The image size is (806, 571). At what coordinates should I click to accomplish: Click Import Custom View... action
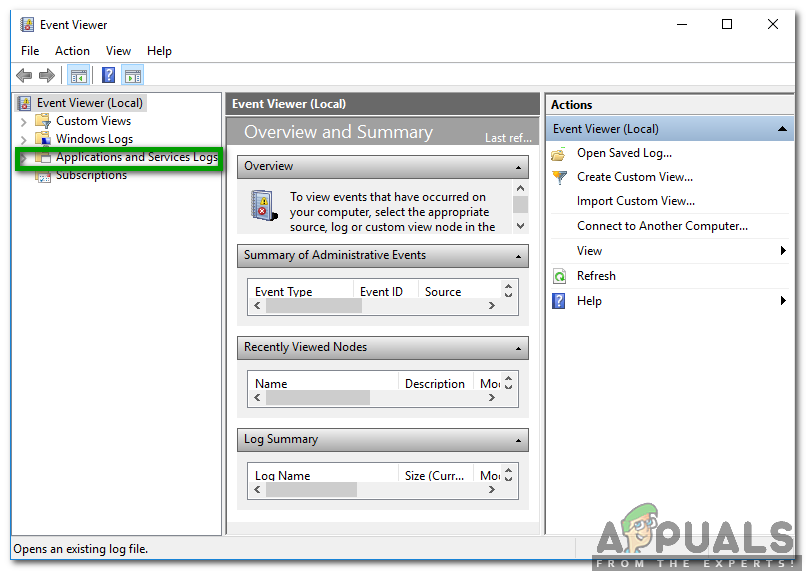pyautogui.click(x=636, y=201)
